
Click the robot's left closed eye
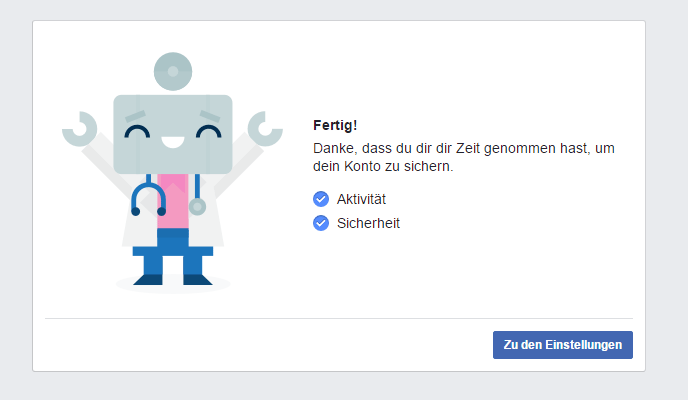[137, 131]
